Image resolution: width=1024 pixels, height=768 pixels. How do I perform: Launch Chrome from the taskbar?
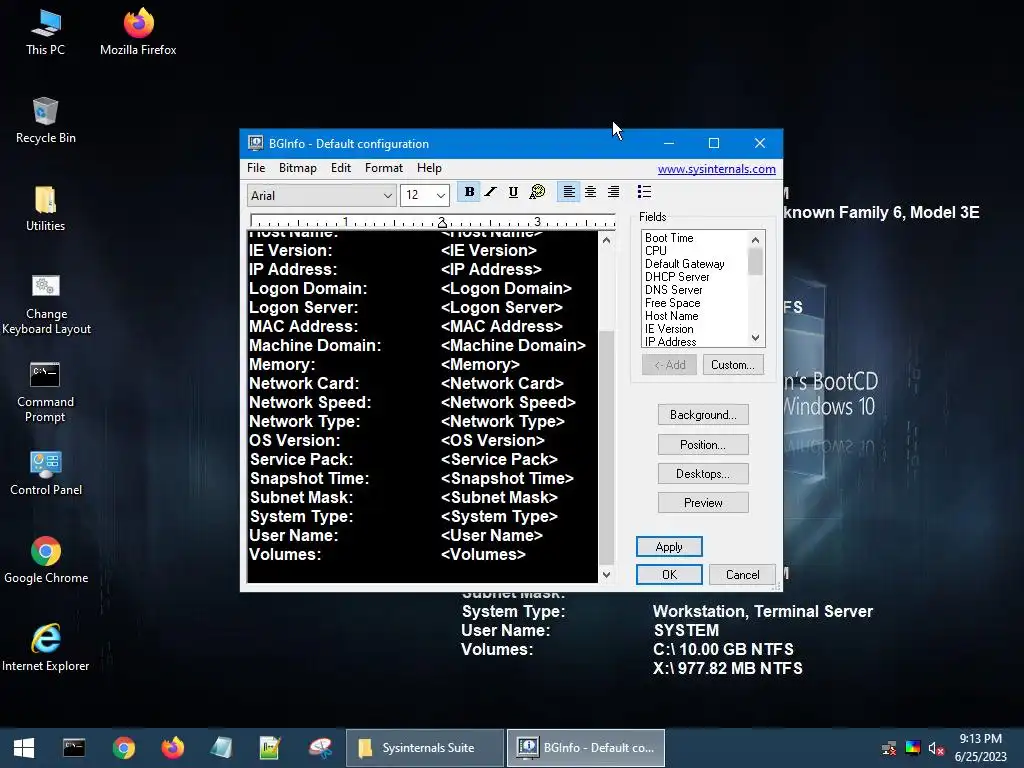tap(123, 748)
